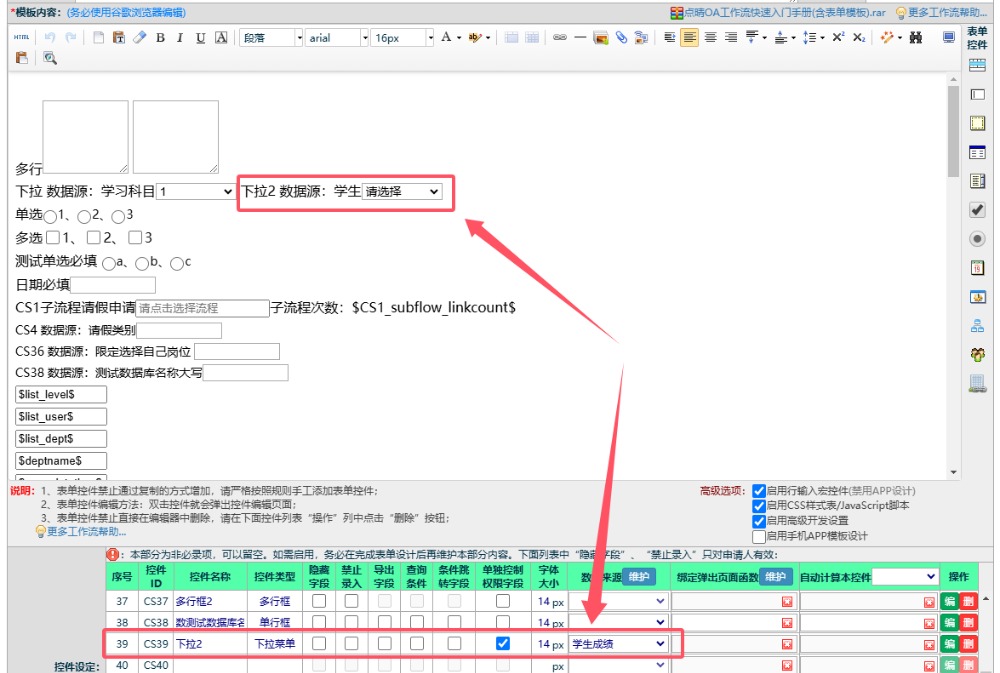This screenshot has height=673, width=1000.
Task: Click the 日期必填 date input field
Action: [113, 285]
